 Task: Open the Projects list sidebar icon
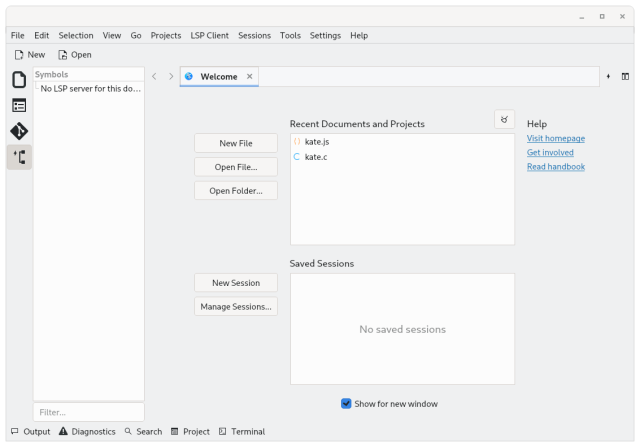click(19, 105)
